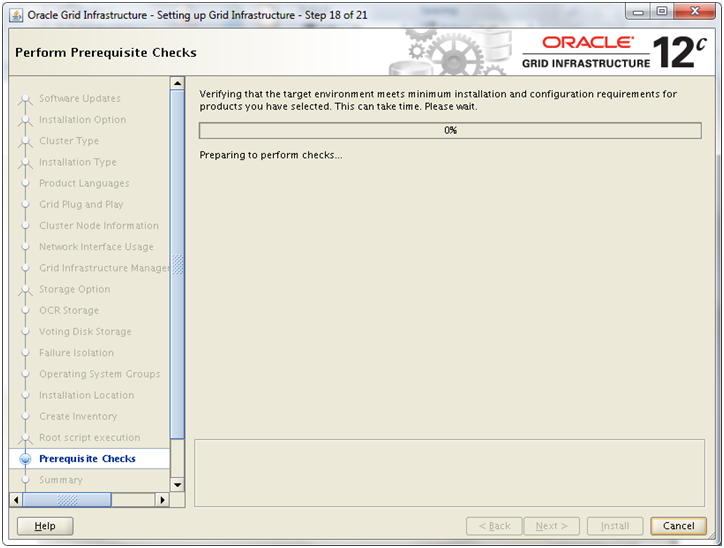Image resolution: width=724 pixels, height=548 pixels.
Task: Click the vertical scrollbar thumb of the step list
Action: (x=177, y=264)
